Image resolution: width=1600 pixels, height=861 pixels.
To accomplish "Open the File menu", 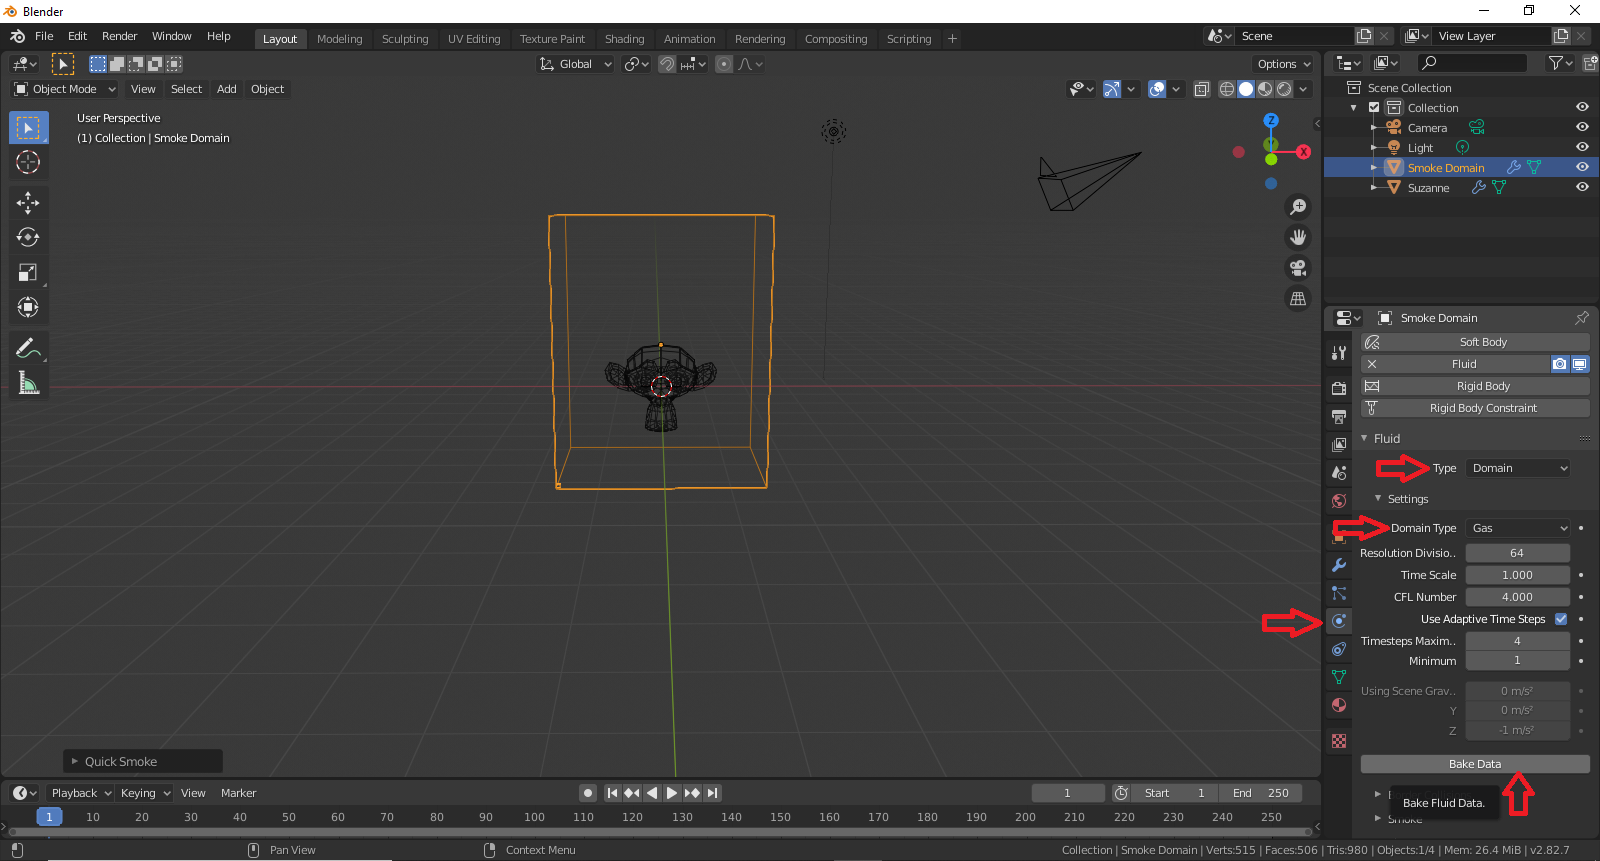I will coord(44,36).
